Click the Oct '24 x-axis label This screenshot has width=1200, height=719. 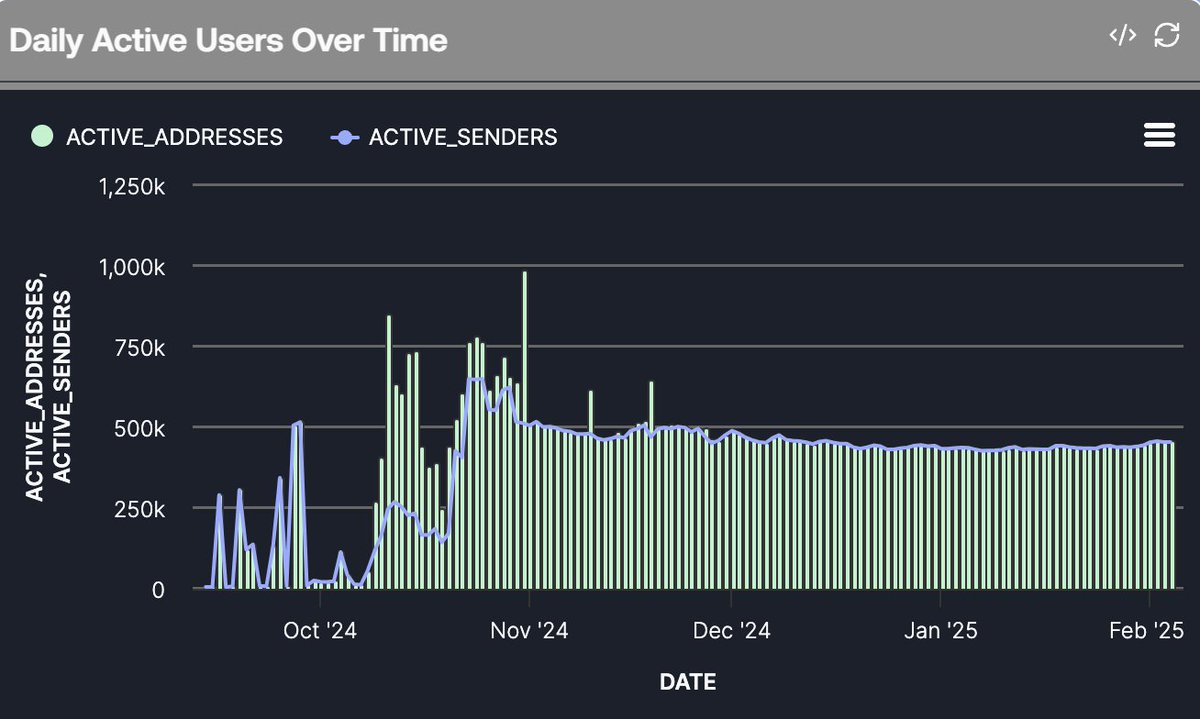pos(320,630)
